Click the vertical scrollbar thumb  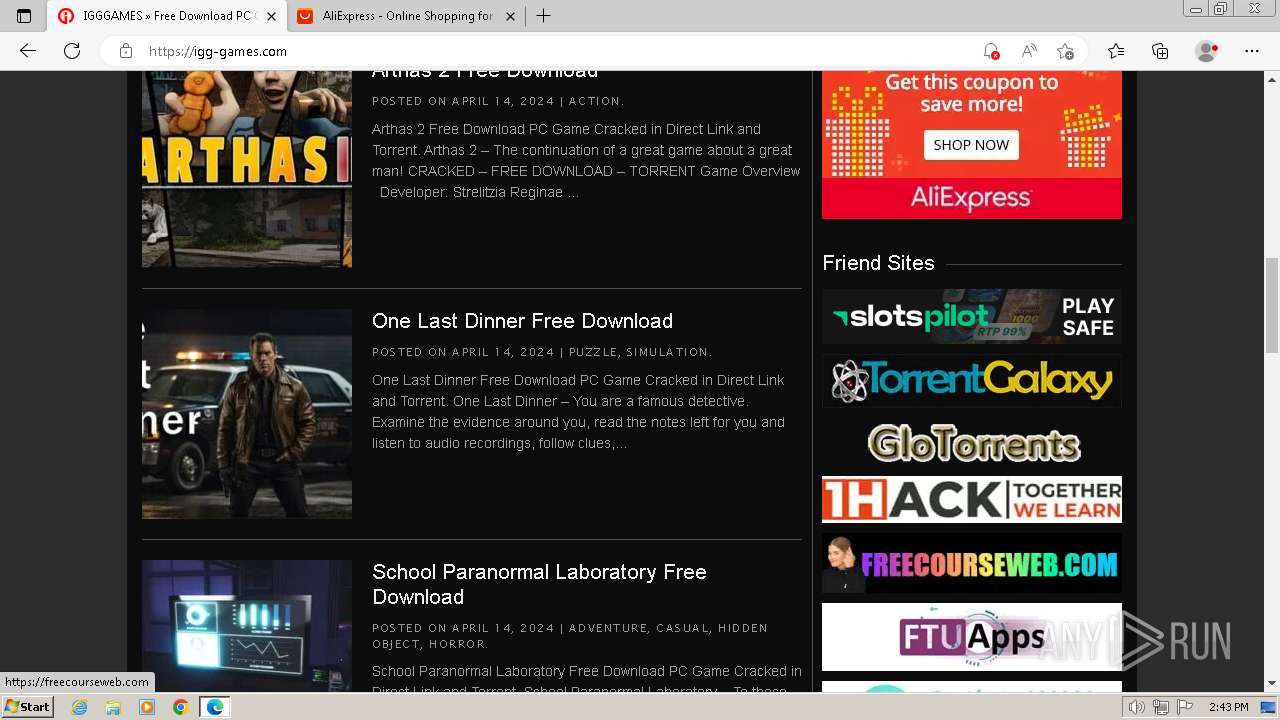[1272, 305]
